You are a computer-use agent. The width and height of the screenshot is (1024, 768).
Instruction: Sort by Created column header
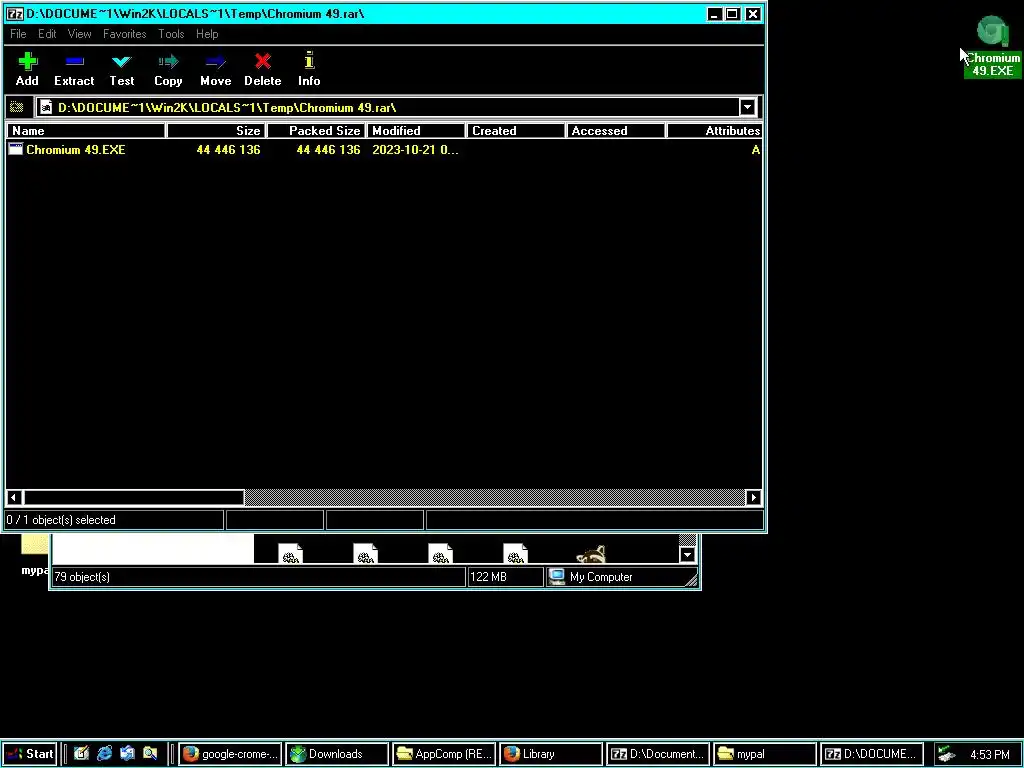(x=516, y=131)
